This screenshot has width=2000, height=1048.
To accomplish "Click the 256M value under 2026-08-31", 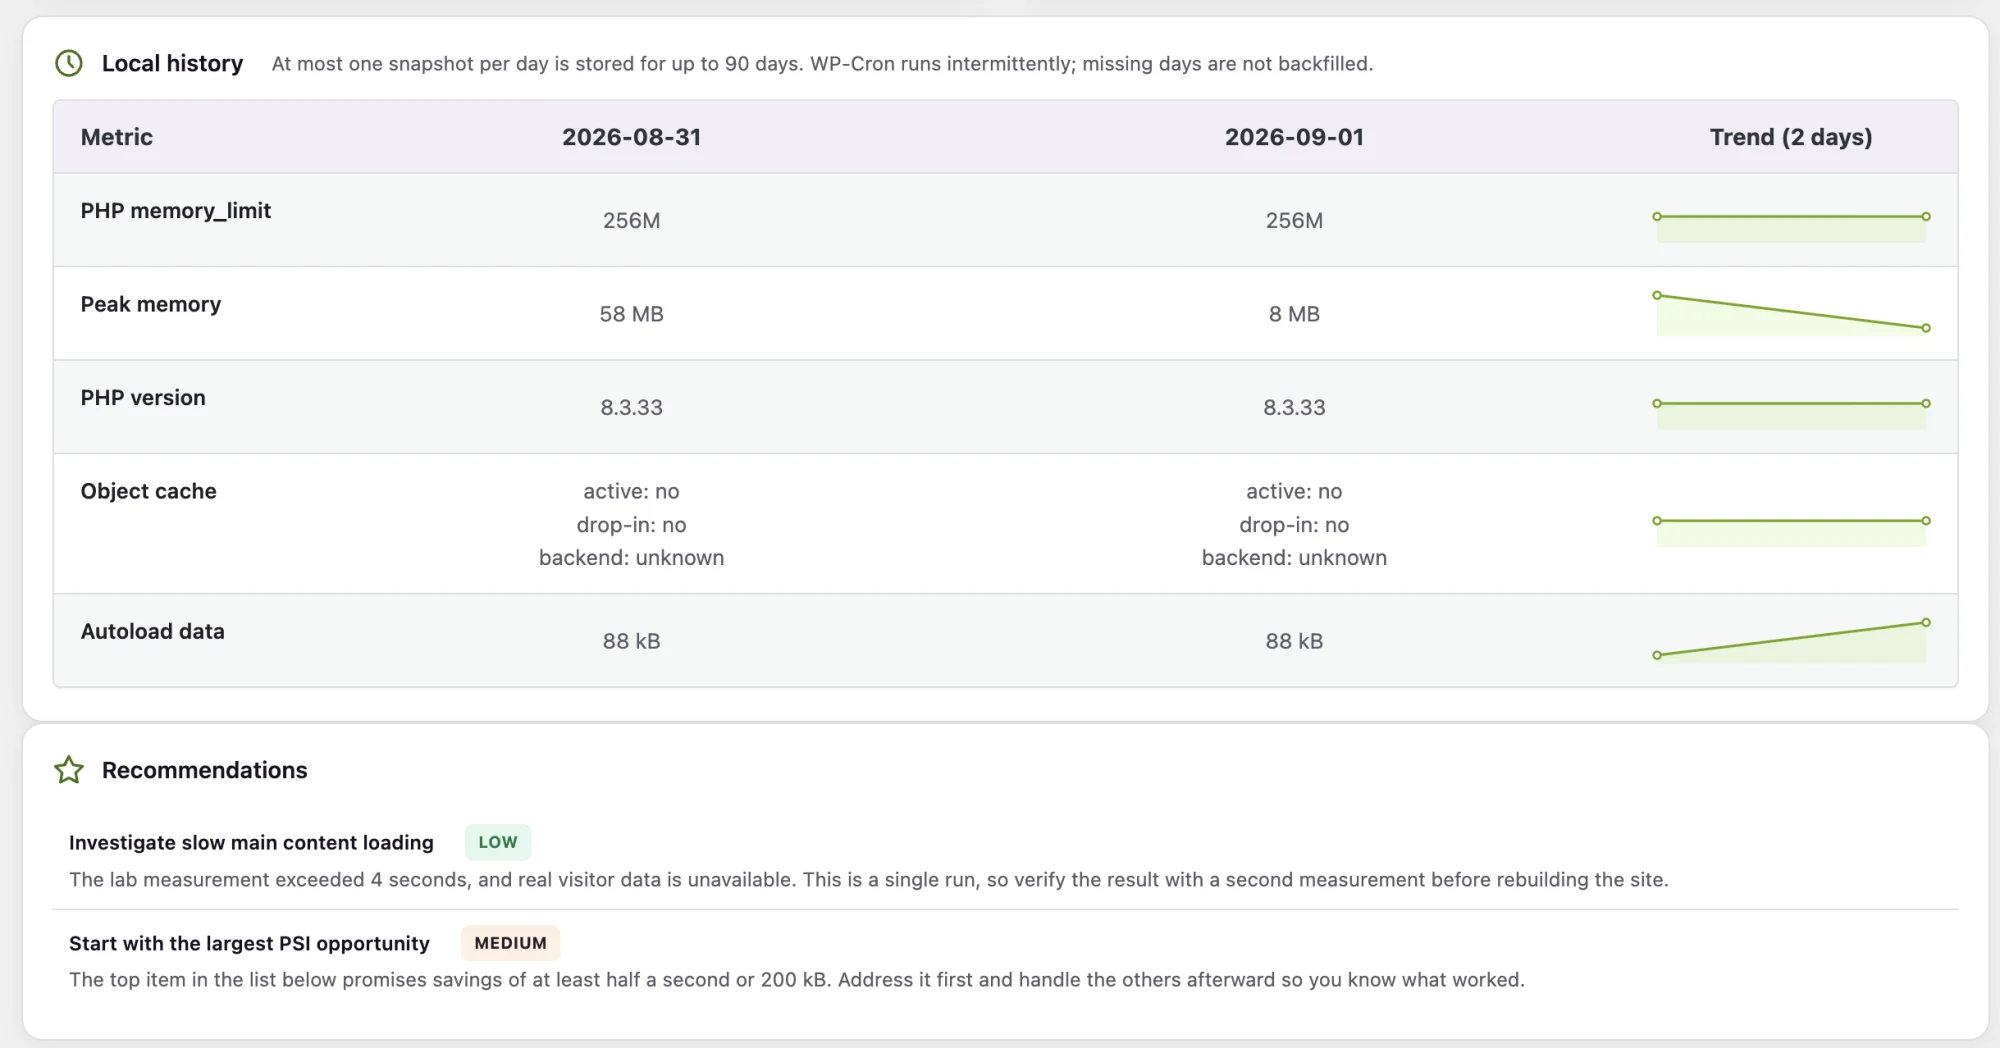I will point(631,220).
